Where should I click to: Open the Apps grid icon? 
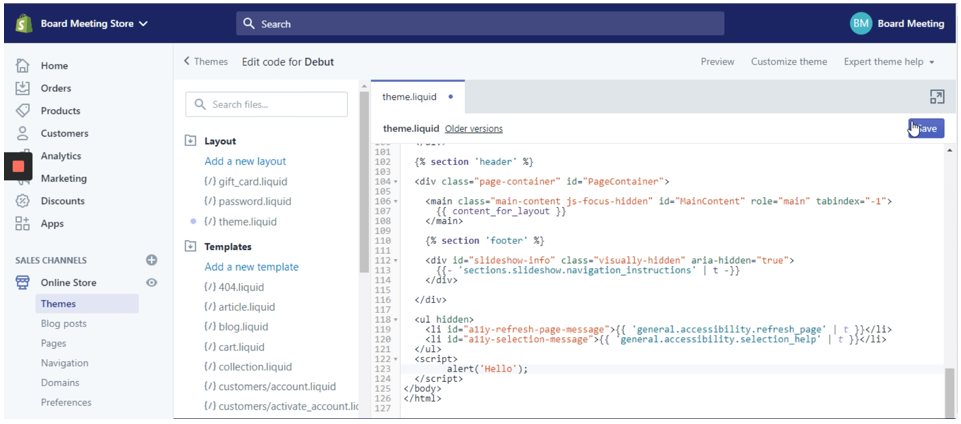[23, 224]
